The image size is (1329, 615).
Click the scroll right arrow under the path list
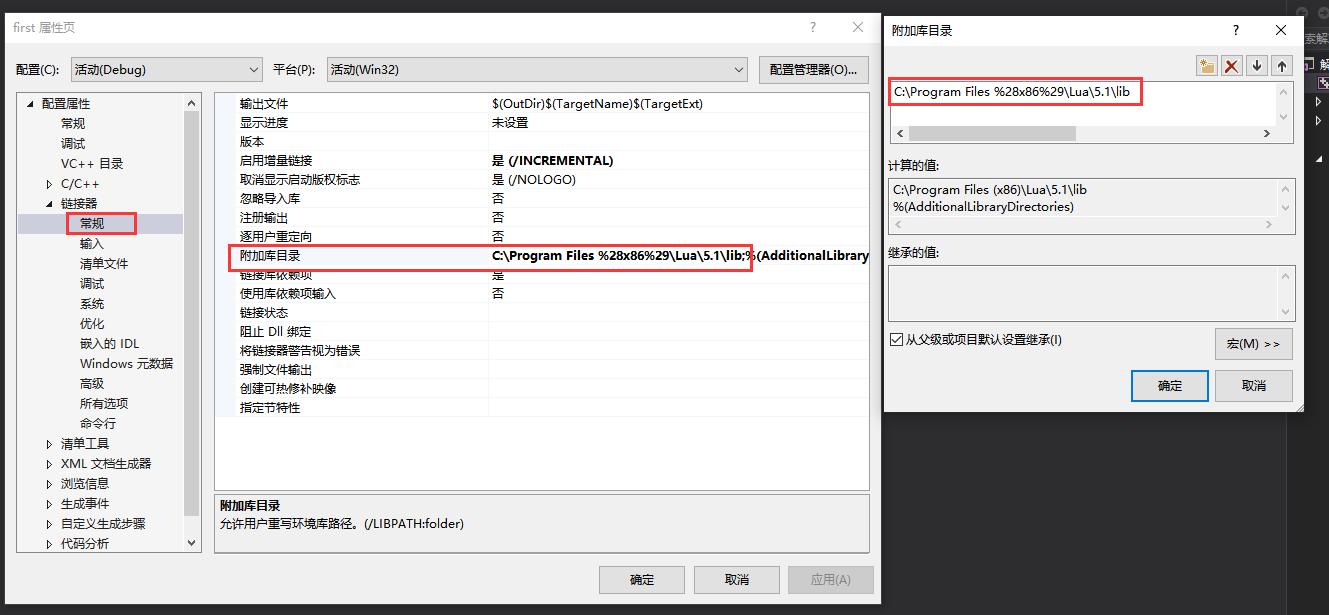(x=1267, y=134)
